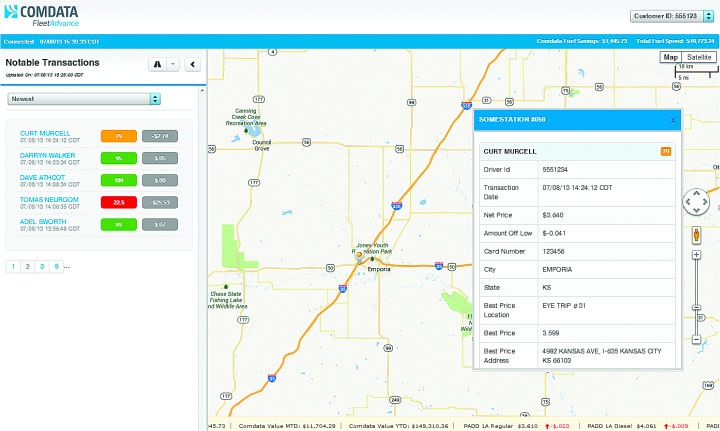Click the gray amount badge for Curt Murcell

(x=160, y=136)
